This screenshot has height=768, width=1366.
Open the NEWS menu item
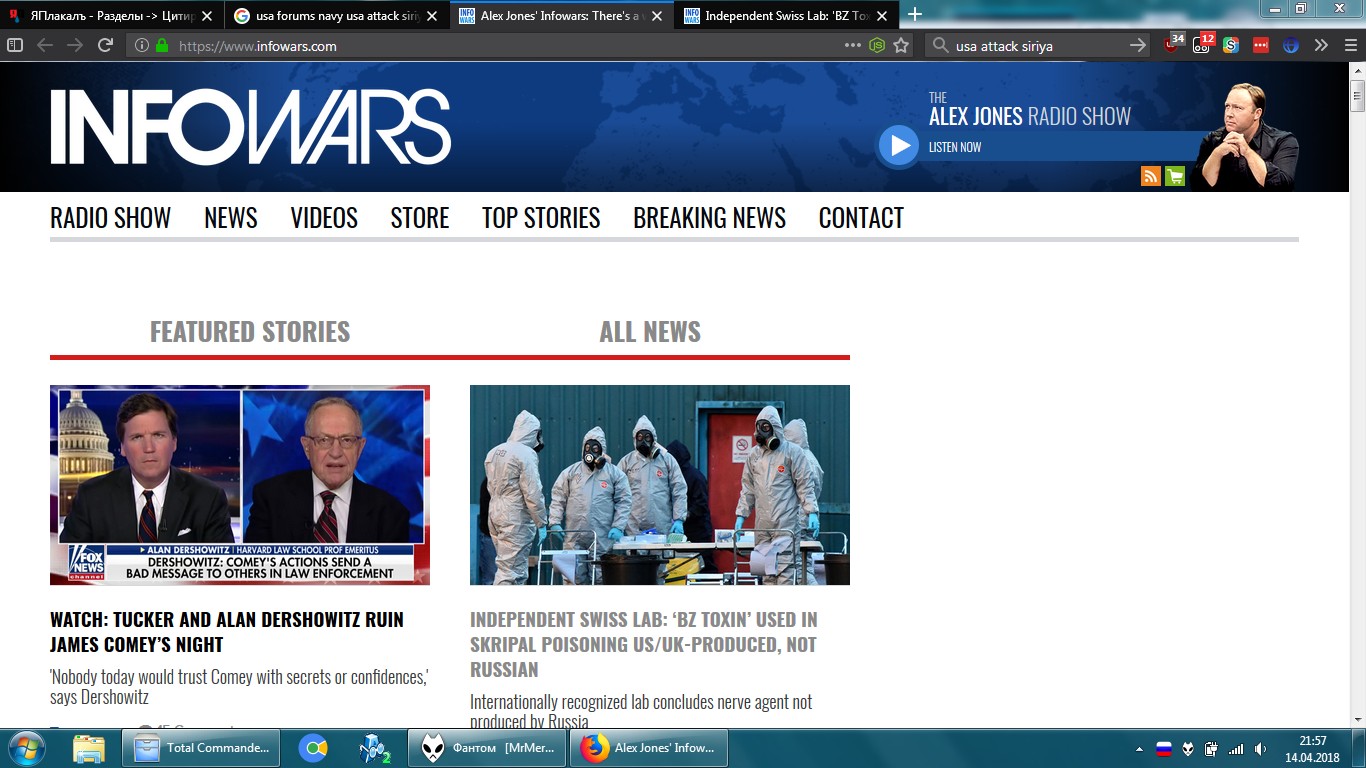(x=231, y=218)
